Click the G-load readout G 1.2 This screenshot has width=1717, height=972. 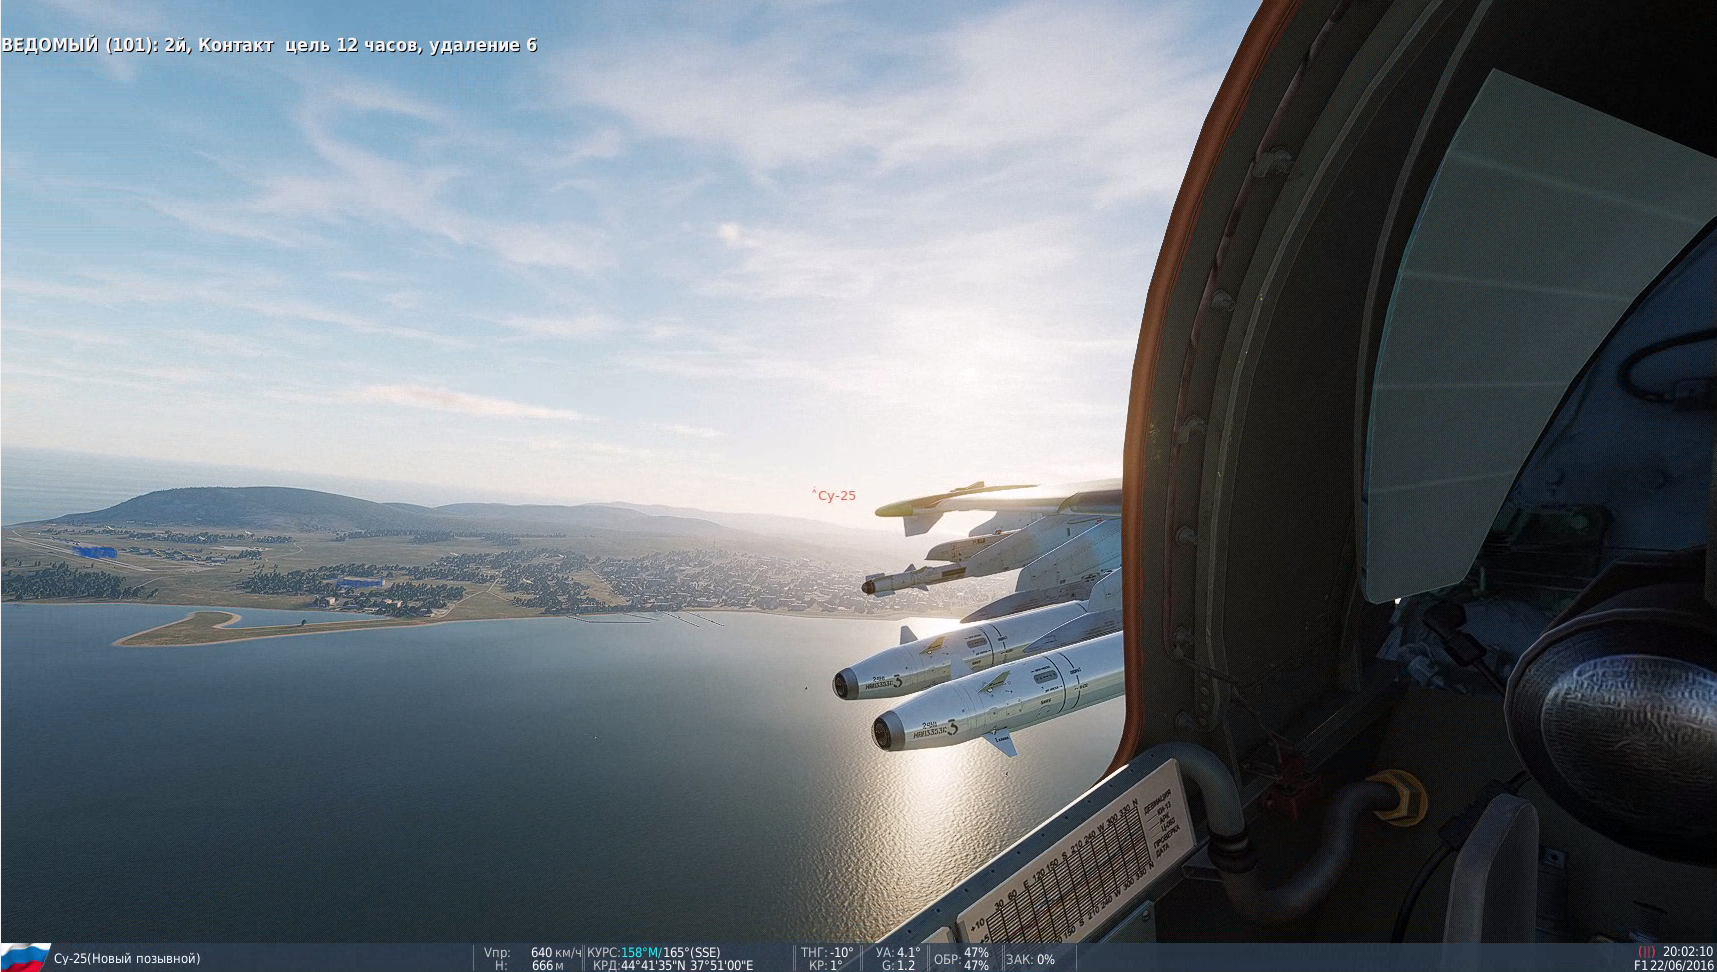(899, 966)
